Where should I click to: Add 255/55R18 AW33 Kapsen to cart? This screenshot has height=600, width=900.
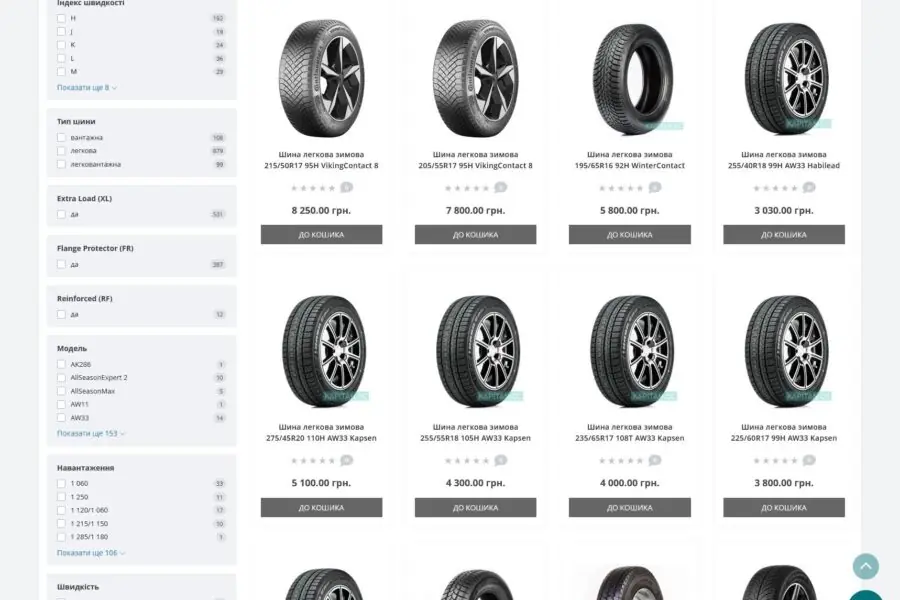pos(475,508)
